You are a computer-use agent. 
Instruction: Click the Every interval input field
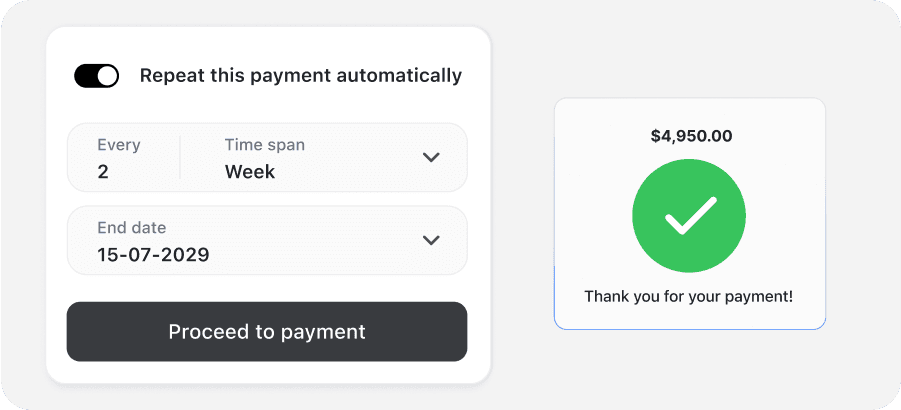click(x=122, y=158)
